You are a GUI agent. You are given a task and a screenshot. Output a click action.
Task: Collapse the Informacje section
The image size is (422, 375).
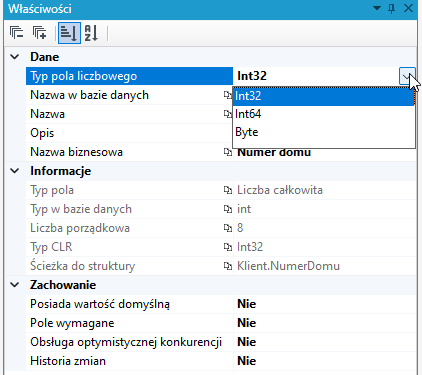tap(15, 171)
